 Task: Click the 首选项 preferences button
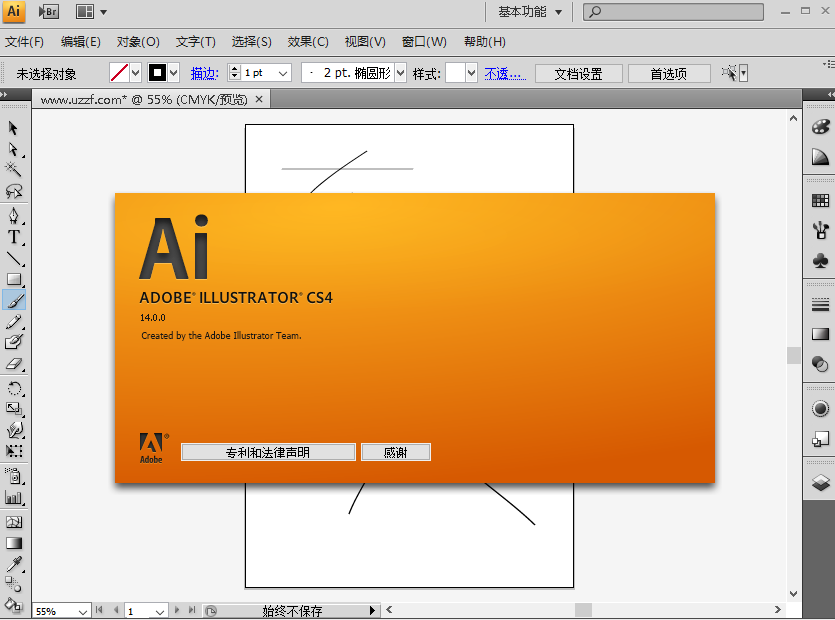669,74
